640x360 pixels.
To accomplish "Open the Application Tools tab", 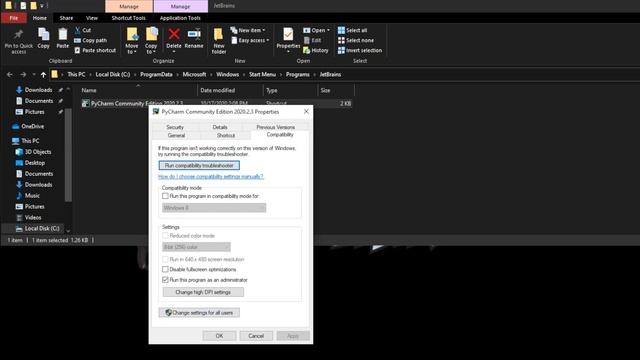I will point(180,18).
